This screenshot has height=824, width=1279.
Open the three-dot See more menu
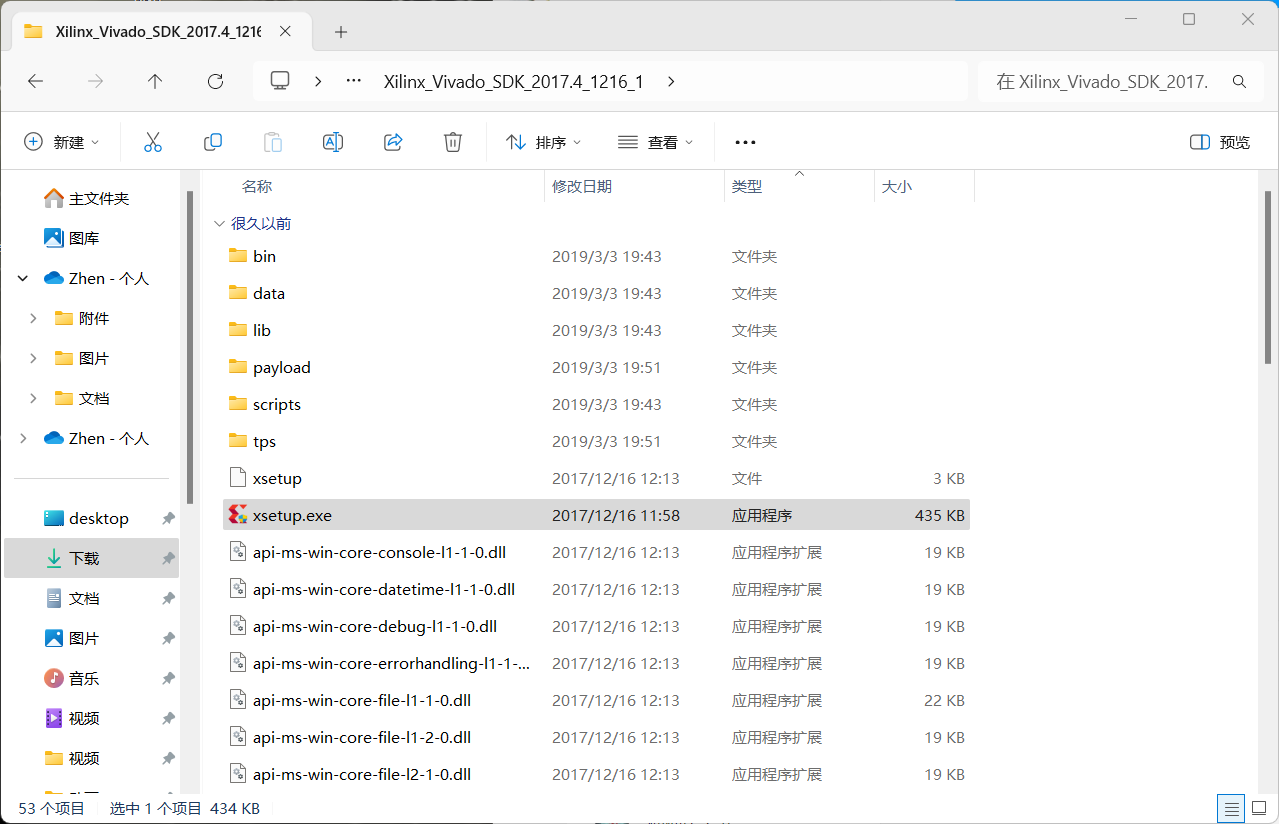point(745,143)
